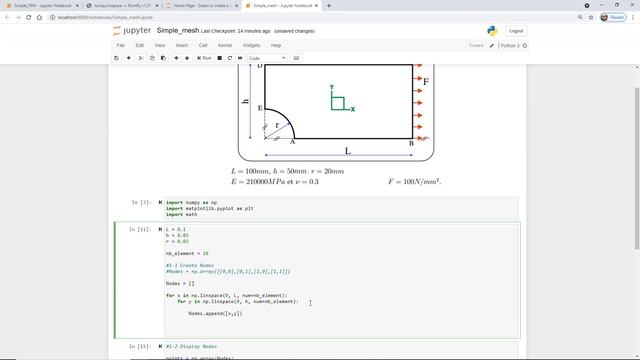Open the command palette keyboard icon

pyautogui.click(x=296, y=58)
